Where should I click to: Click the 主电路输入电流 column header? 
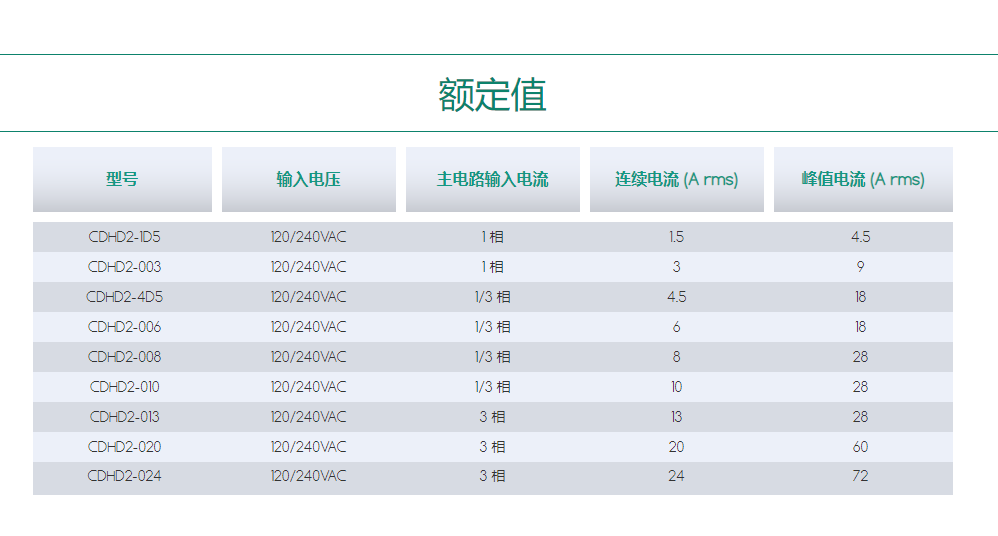click(x=492, y=180)
